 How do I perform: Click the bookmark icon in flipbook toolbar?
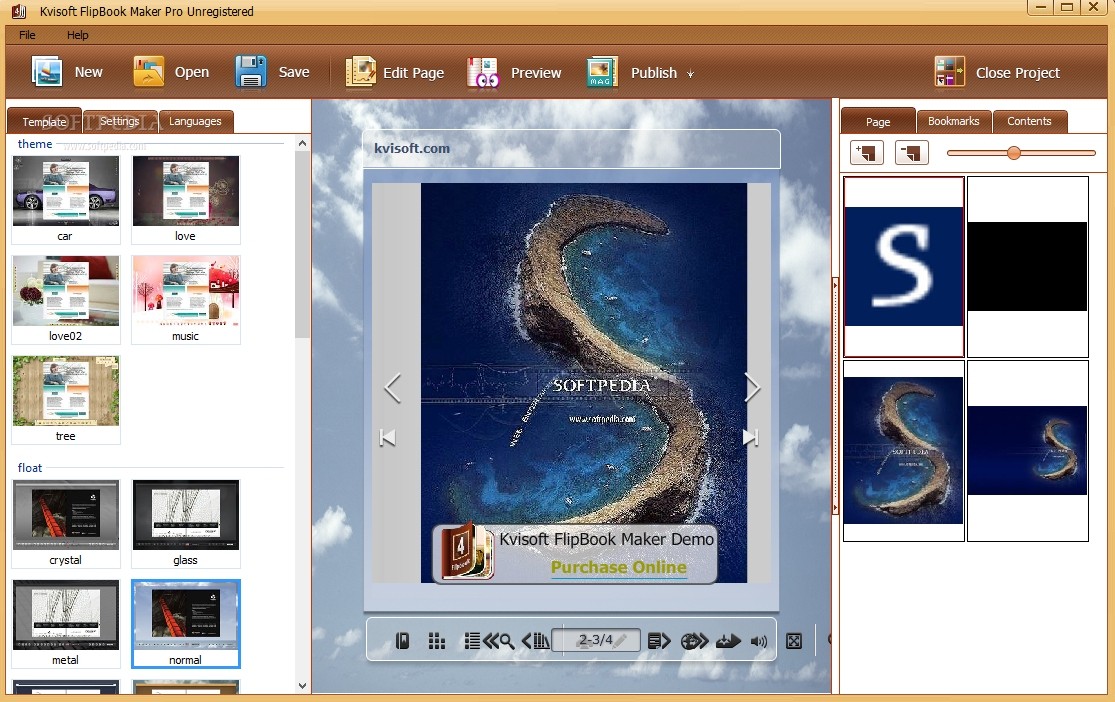tap(402, 641)
